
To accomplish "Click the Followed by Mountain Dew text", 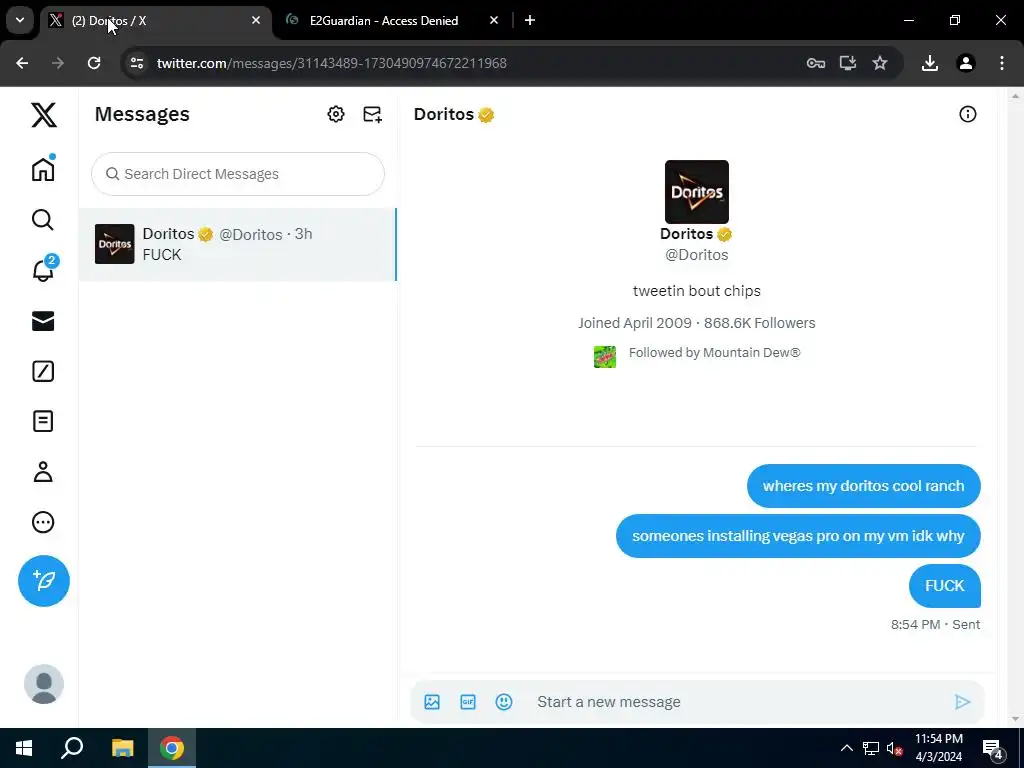I will [714, 353].
